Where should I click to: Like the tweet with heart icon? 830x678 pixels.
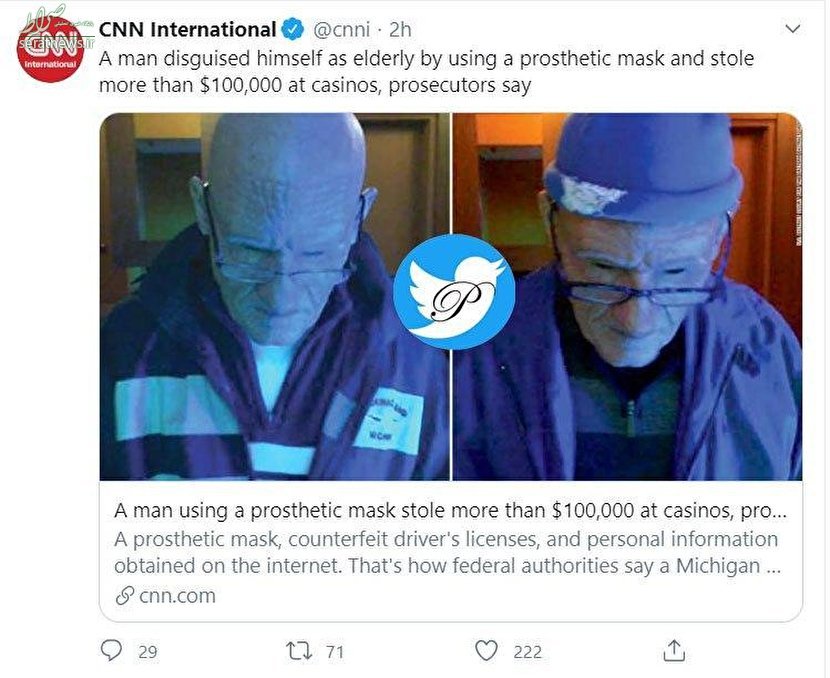click(x=486, y=650)
